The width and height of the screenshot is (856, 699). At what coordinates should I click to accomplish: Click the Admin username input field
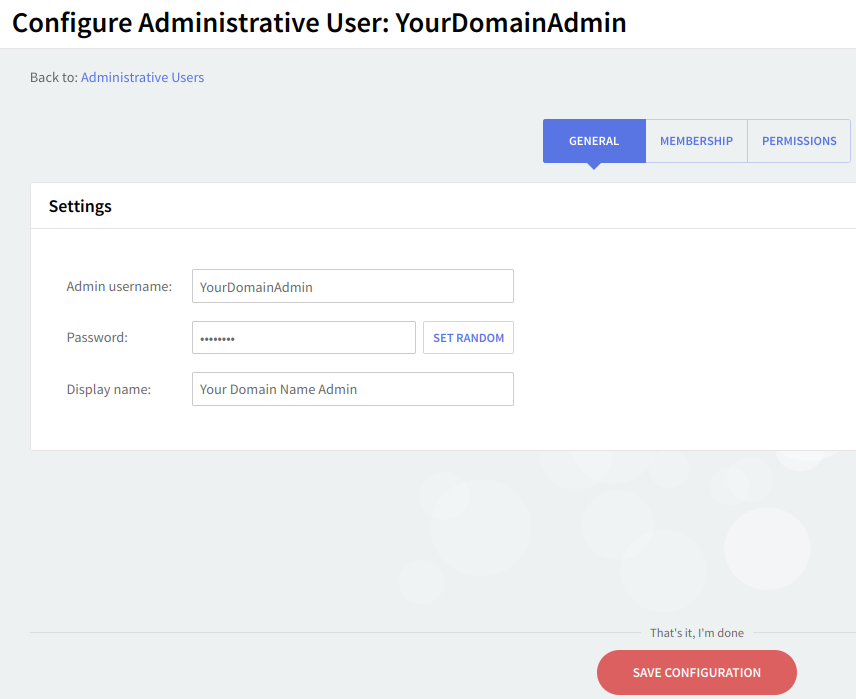coord(352,286)
